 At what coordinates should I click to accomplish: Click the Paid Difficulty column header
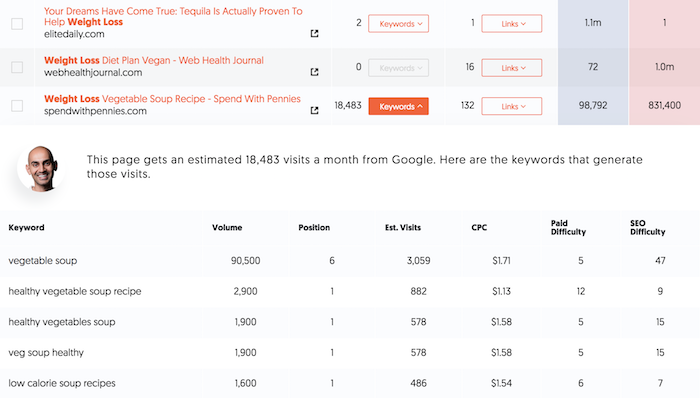tap(568, 228)
